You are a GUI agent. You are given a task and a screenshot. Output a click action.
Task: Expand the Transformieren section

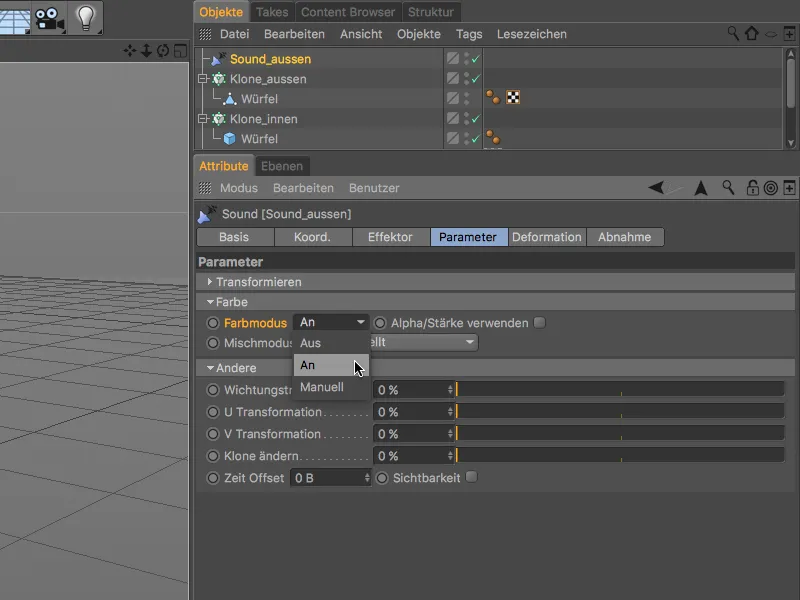click(x=209, y=282)
